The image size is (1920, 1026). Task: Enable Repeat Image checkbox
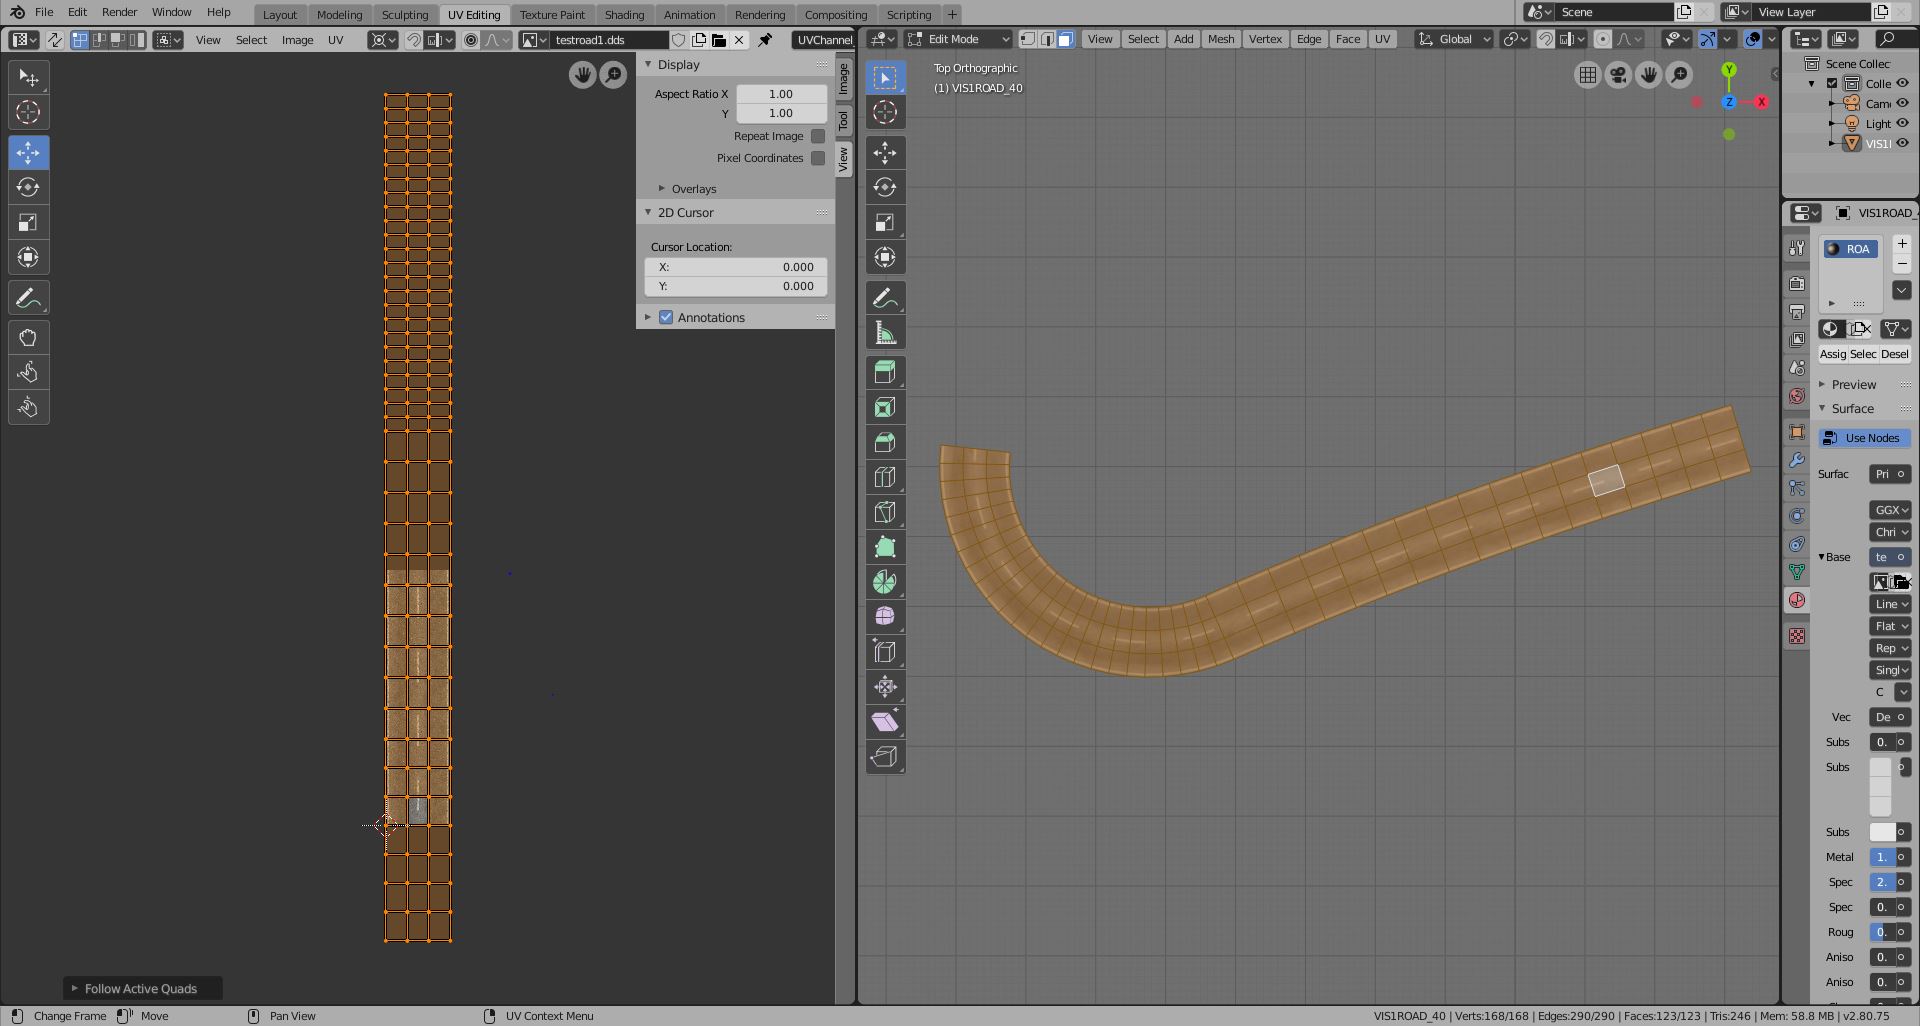click(818, 136)
